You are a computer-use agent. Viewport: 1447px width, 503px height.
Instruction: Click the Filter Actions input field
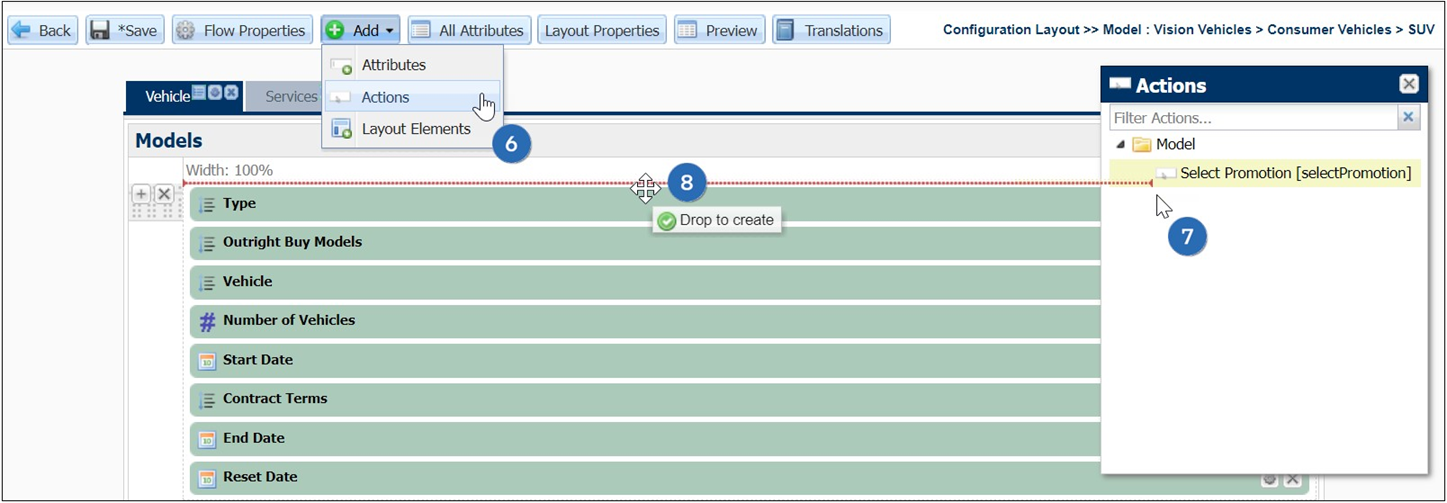1253,118
